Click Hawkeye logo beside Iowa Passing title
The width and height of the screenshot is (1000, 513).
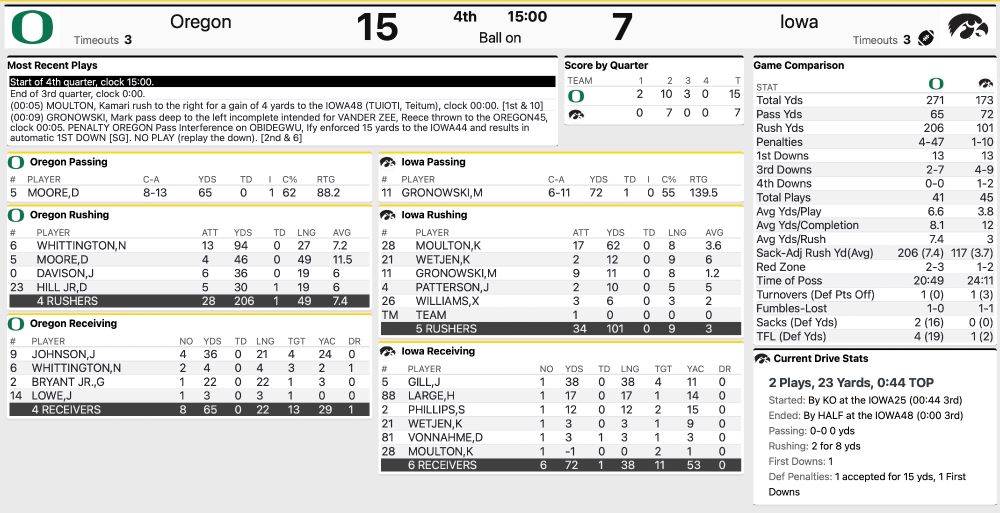coord(387,162)
